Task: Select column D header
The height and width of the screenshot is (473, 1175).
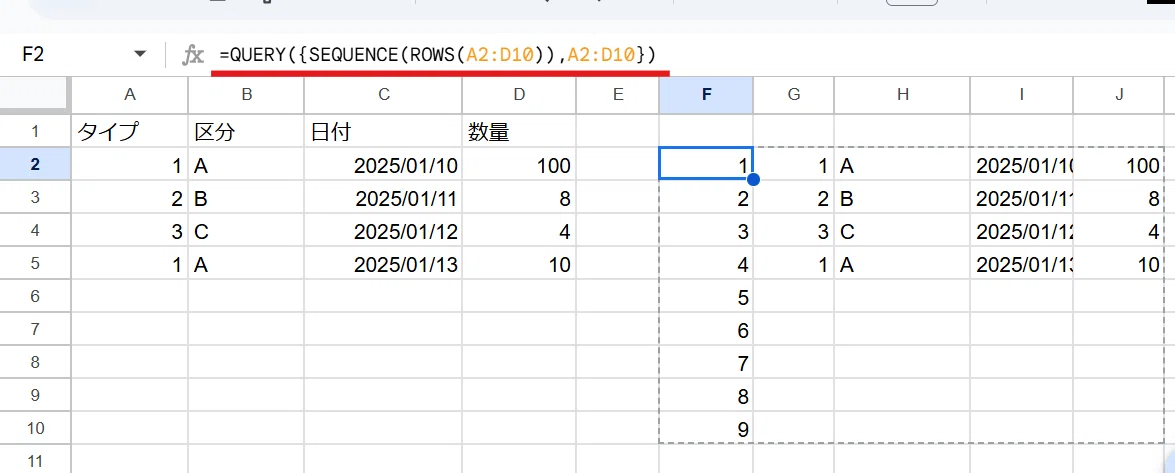Action: pos(519,94)
